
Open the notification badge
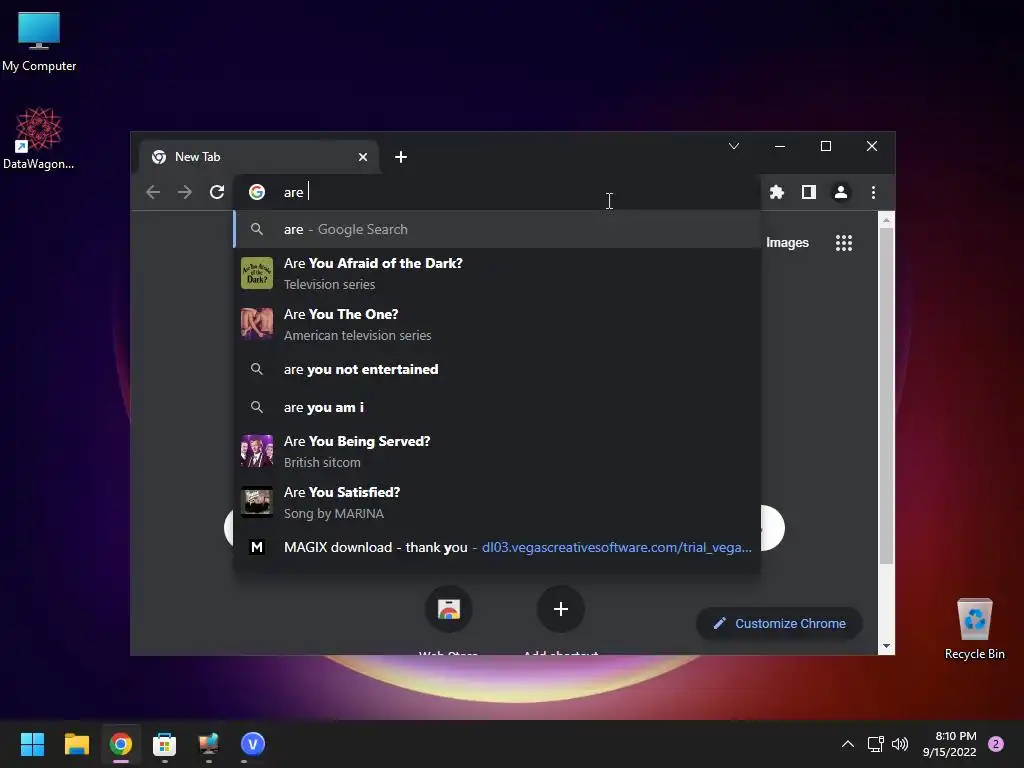[996, 744]
